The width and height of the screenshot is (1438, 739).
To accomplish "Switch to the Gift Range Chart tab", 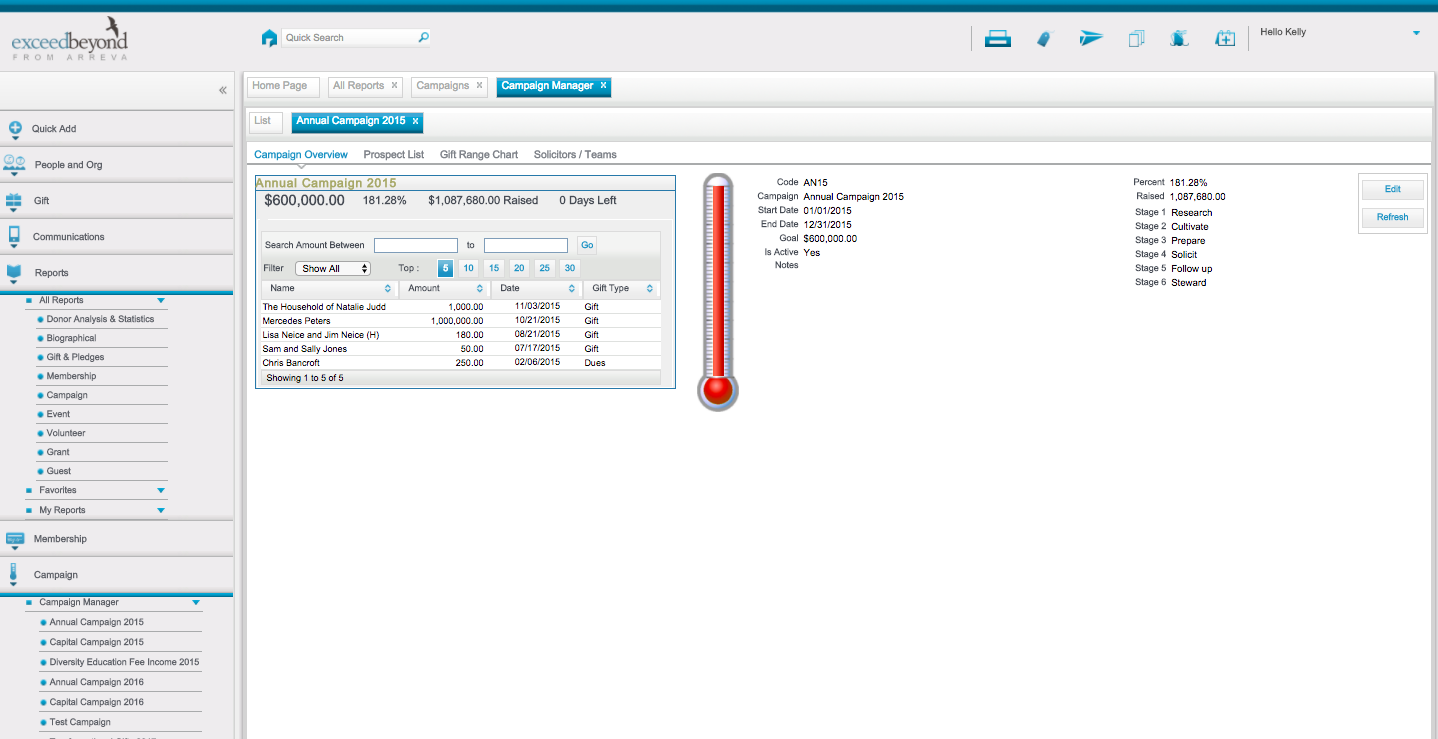I will coord(479,155).
